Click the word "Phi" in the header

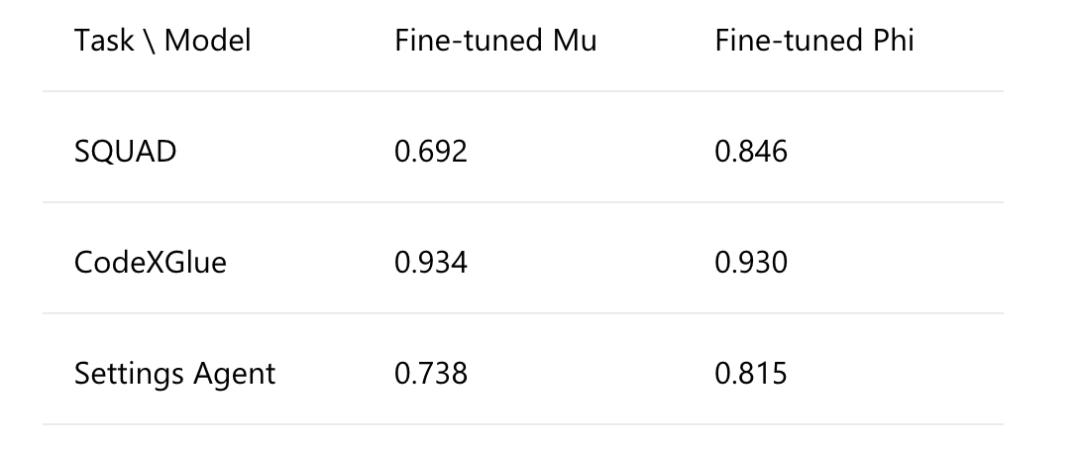[892, 41]
